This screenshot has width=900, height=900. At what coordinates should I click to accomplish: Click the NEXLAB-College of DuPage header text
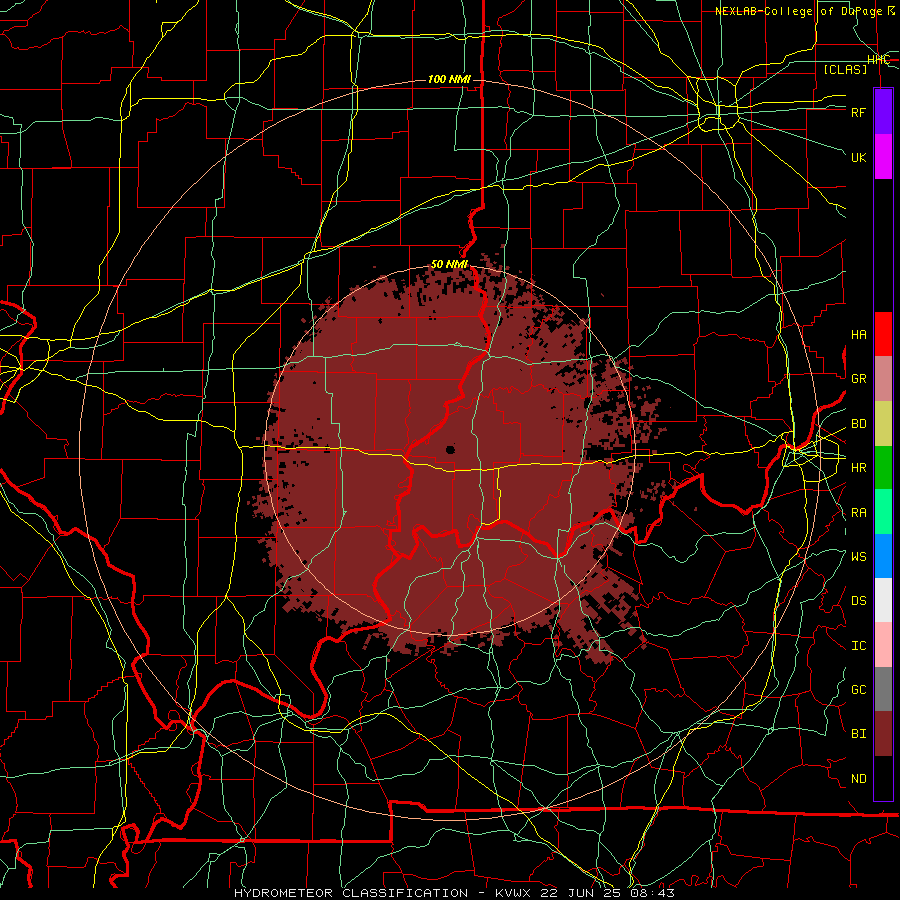pos(805,11)
